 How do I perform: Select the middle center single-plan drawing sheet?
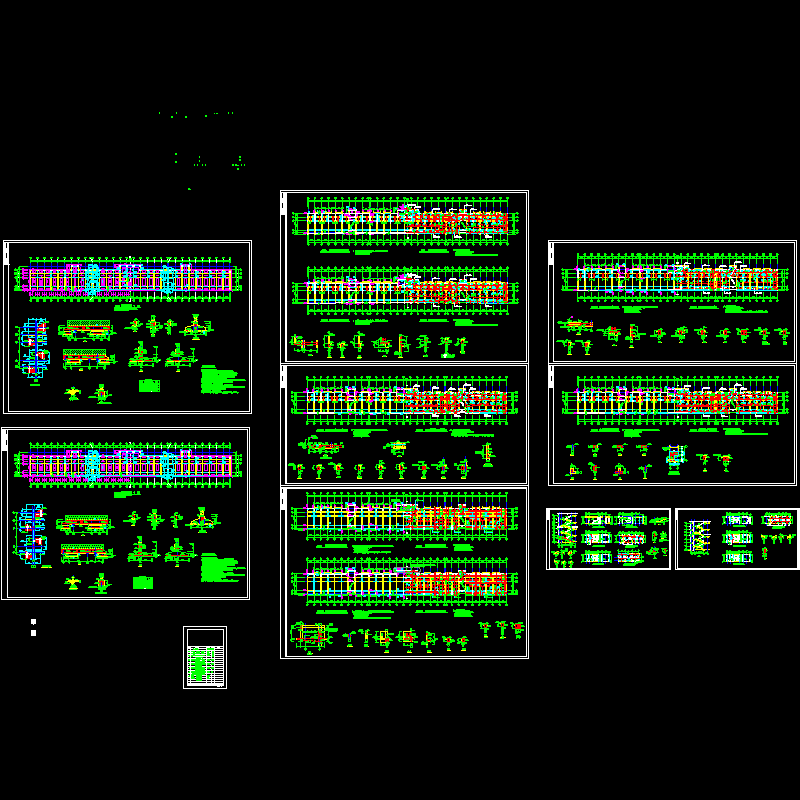[x=404, y=424]
